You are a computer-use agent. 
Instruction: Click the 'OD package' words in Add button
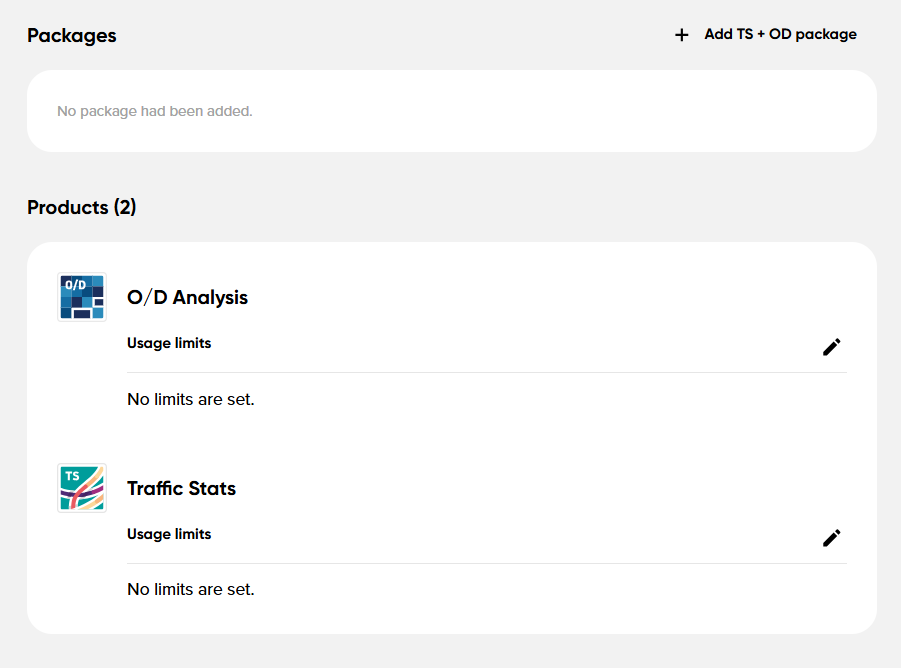coord(813,34)
